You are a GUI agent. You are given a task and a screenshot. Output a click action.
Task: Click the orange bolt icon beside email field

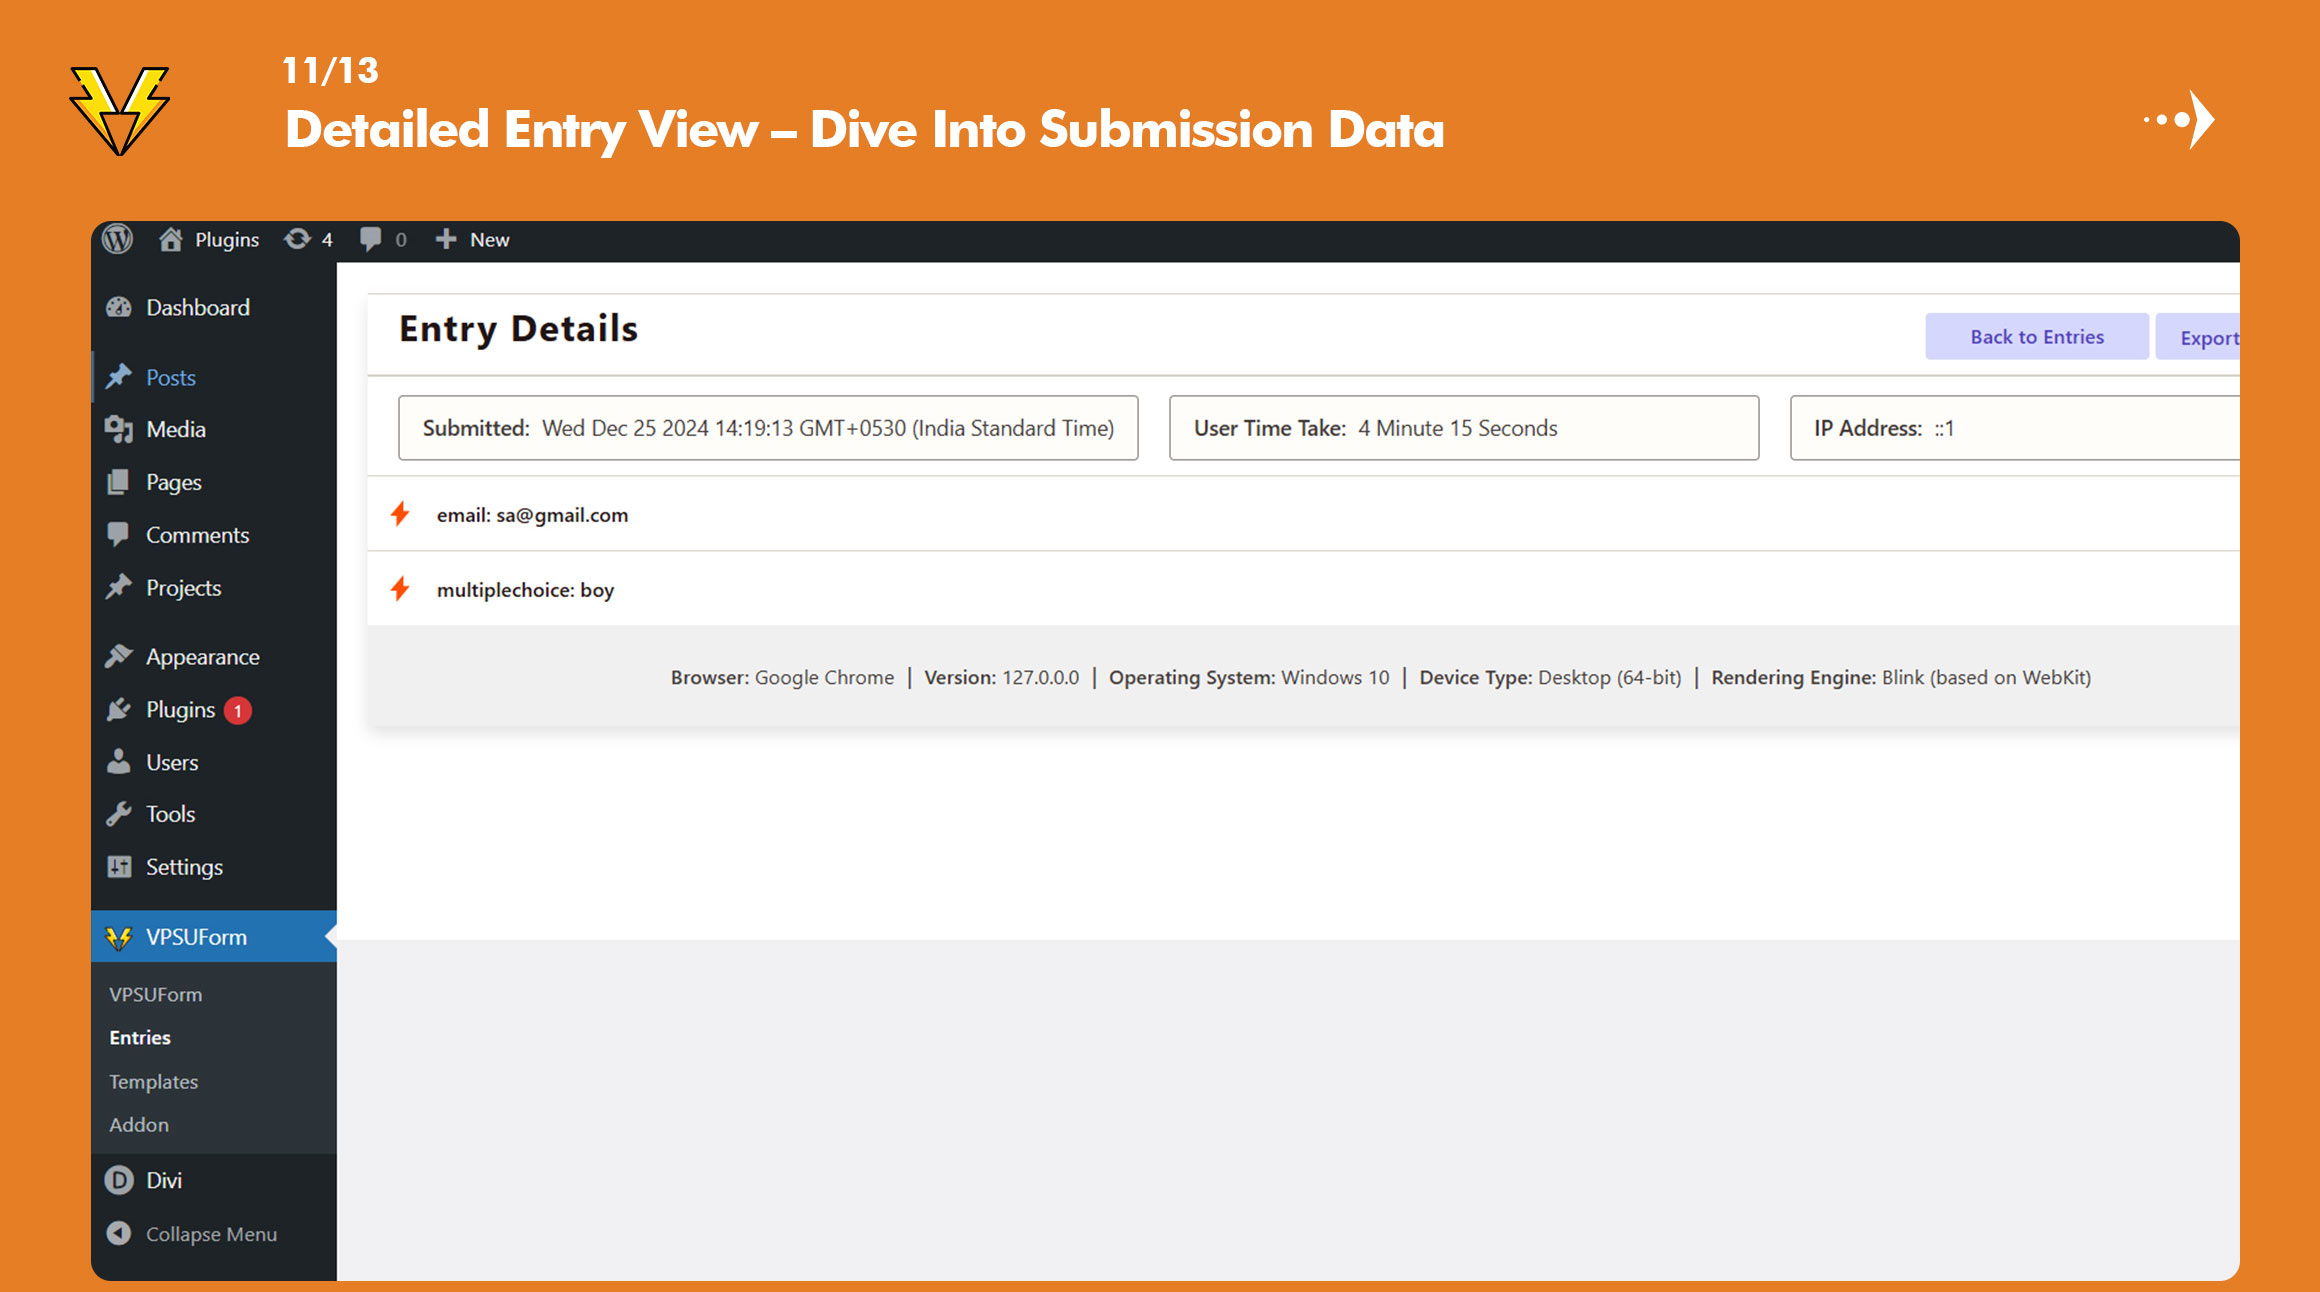[x=401, y=514]
